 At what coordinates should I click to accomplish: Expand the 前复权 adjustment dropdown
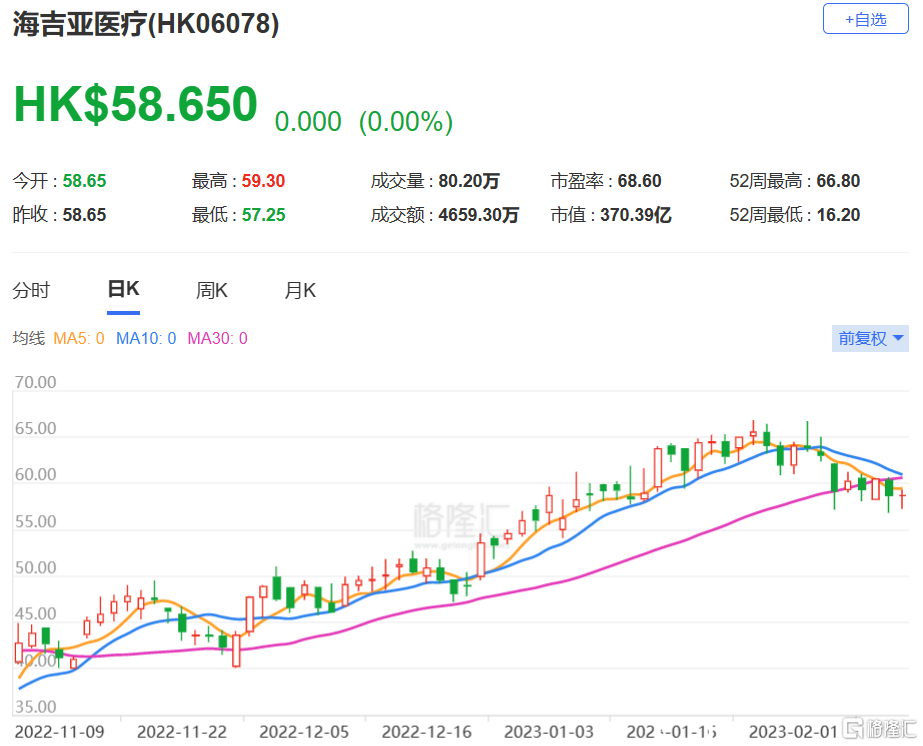[870, 339]
